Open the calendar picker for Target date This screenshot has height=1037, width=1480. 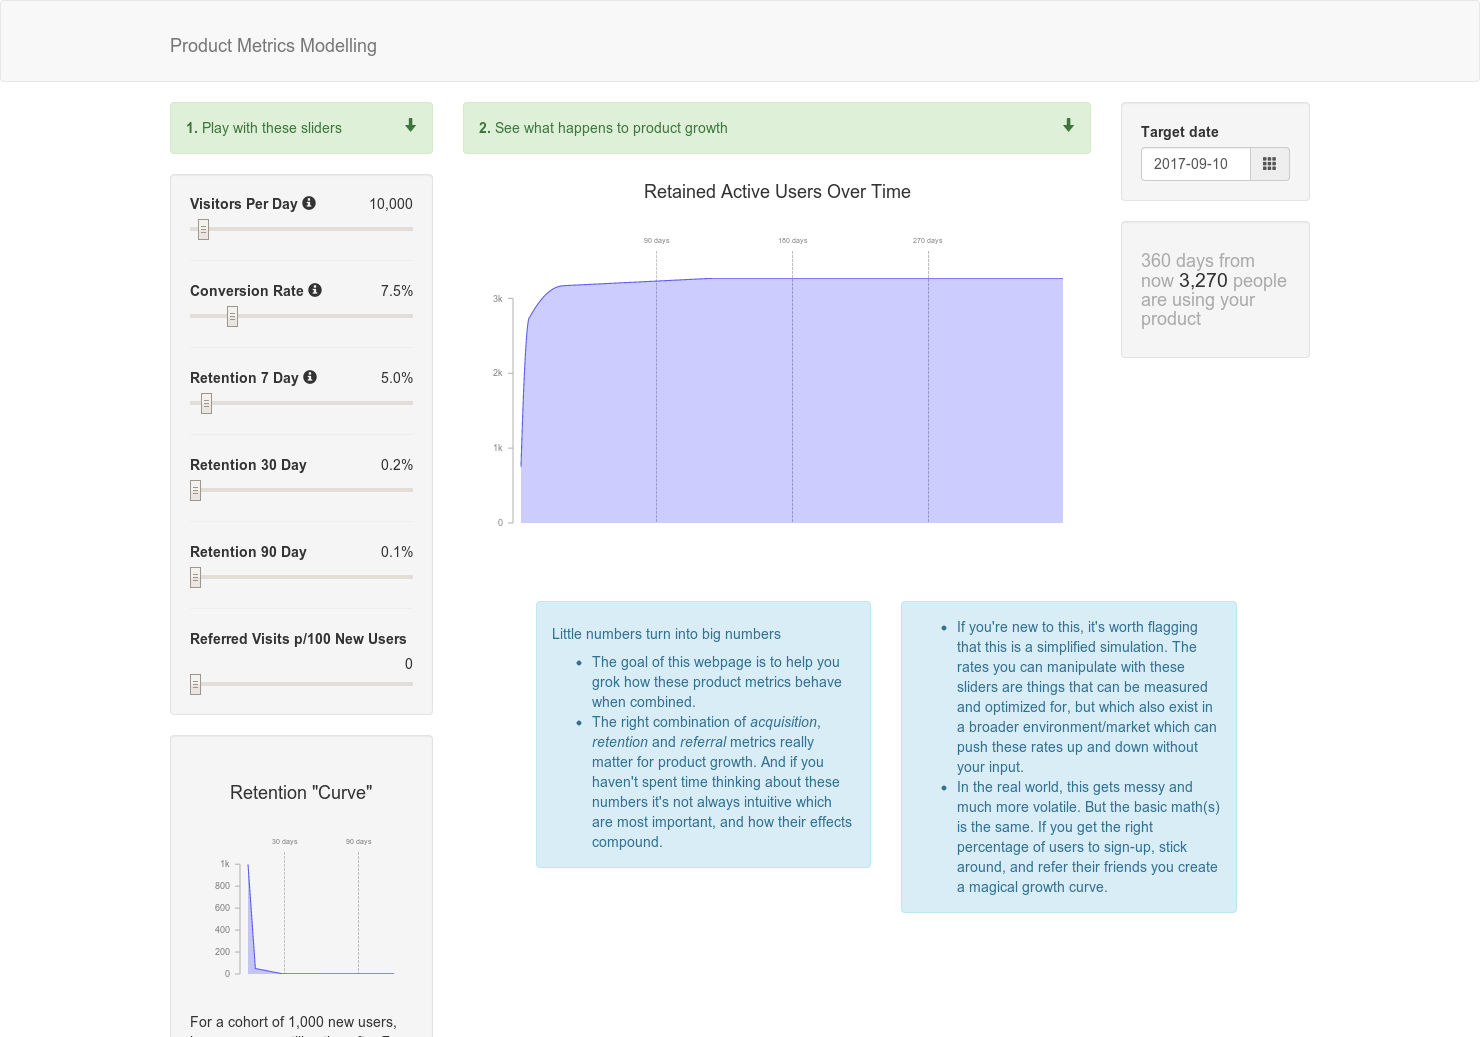[1269, 163]
